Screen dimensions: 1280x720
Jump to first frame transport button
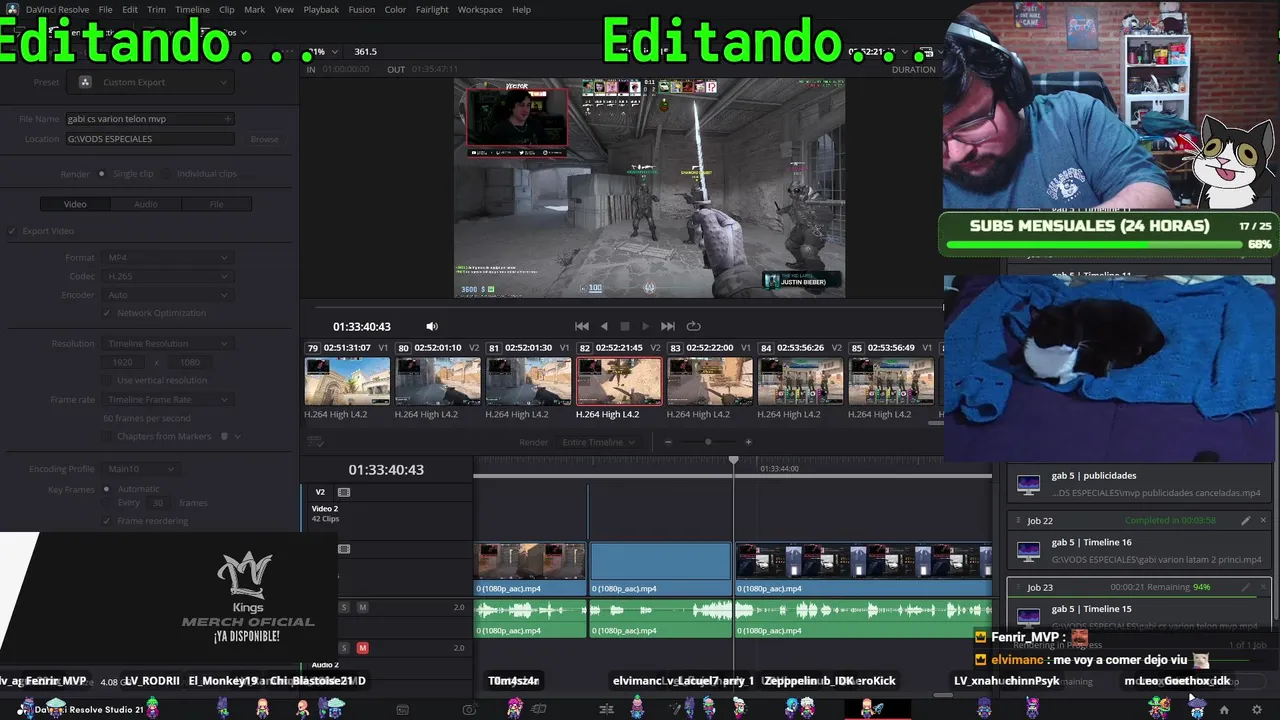(582, 326)
